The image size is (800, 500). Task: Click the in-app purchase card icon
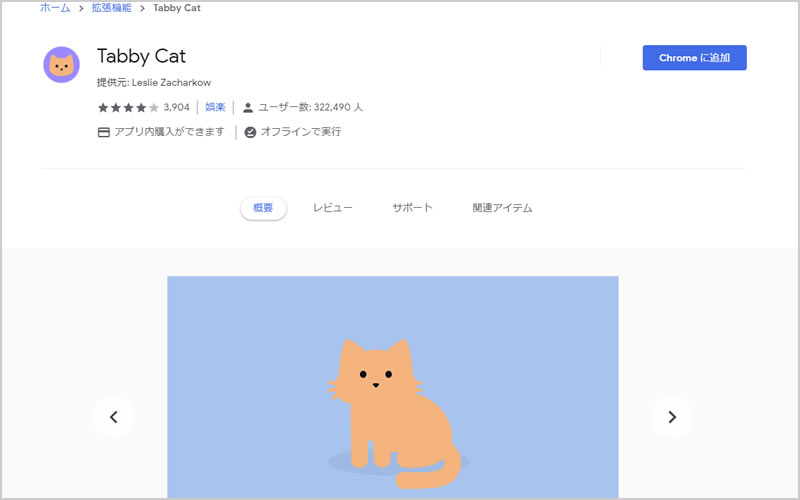[x=104, y=132]
